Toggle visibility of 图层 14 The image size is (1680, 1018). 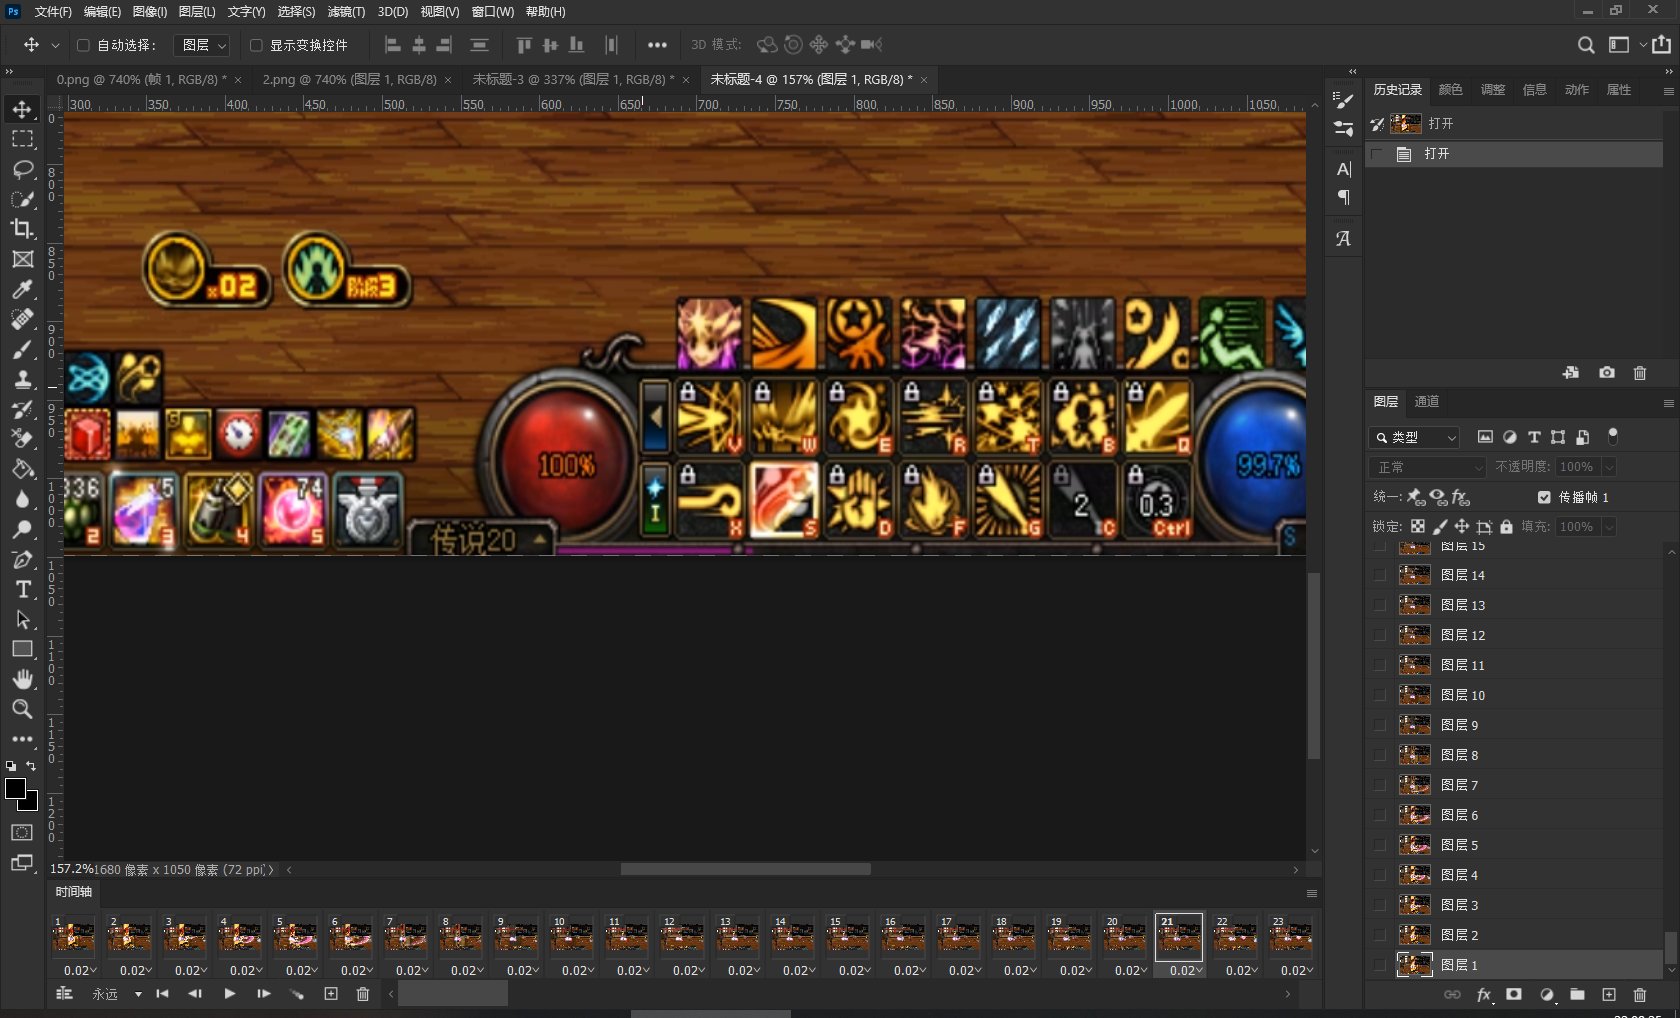point(1380,575)
